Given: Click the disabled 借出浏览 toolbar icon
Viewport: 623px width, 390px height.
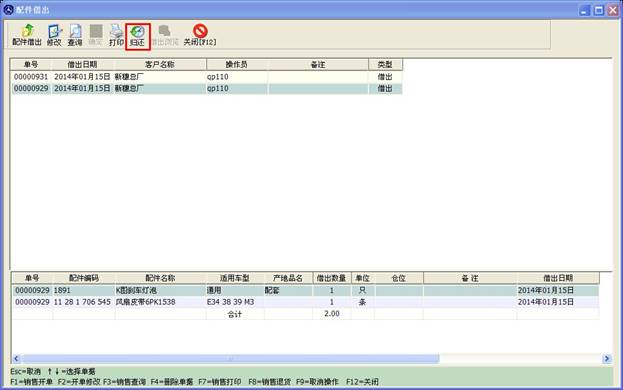Looking at the screenshot, I should click(x=165, y=35).
